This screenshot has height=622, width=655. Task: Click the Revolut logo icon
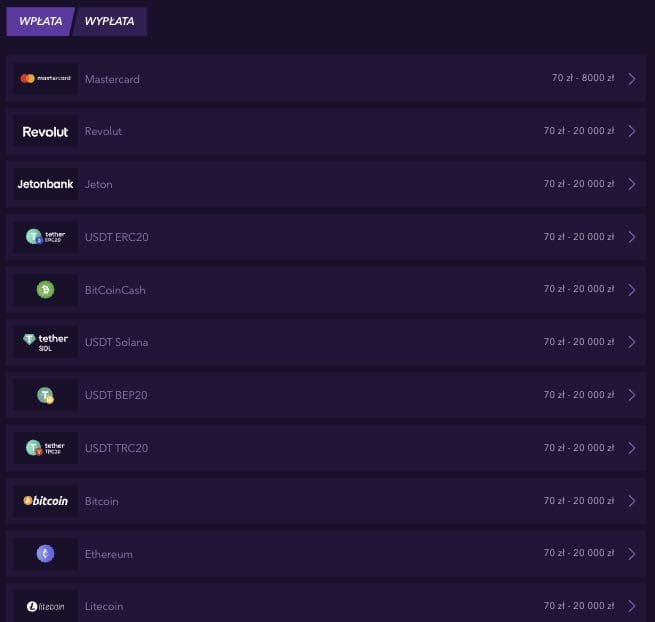pos(45,132)
